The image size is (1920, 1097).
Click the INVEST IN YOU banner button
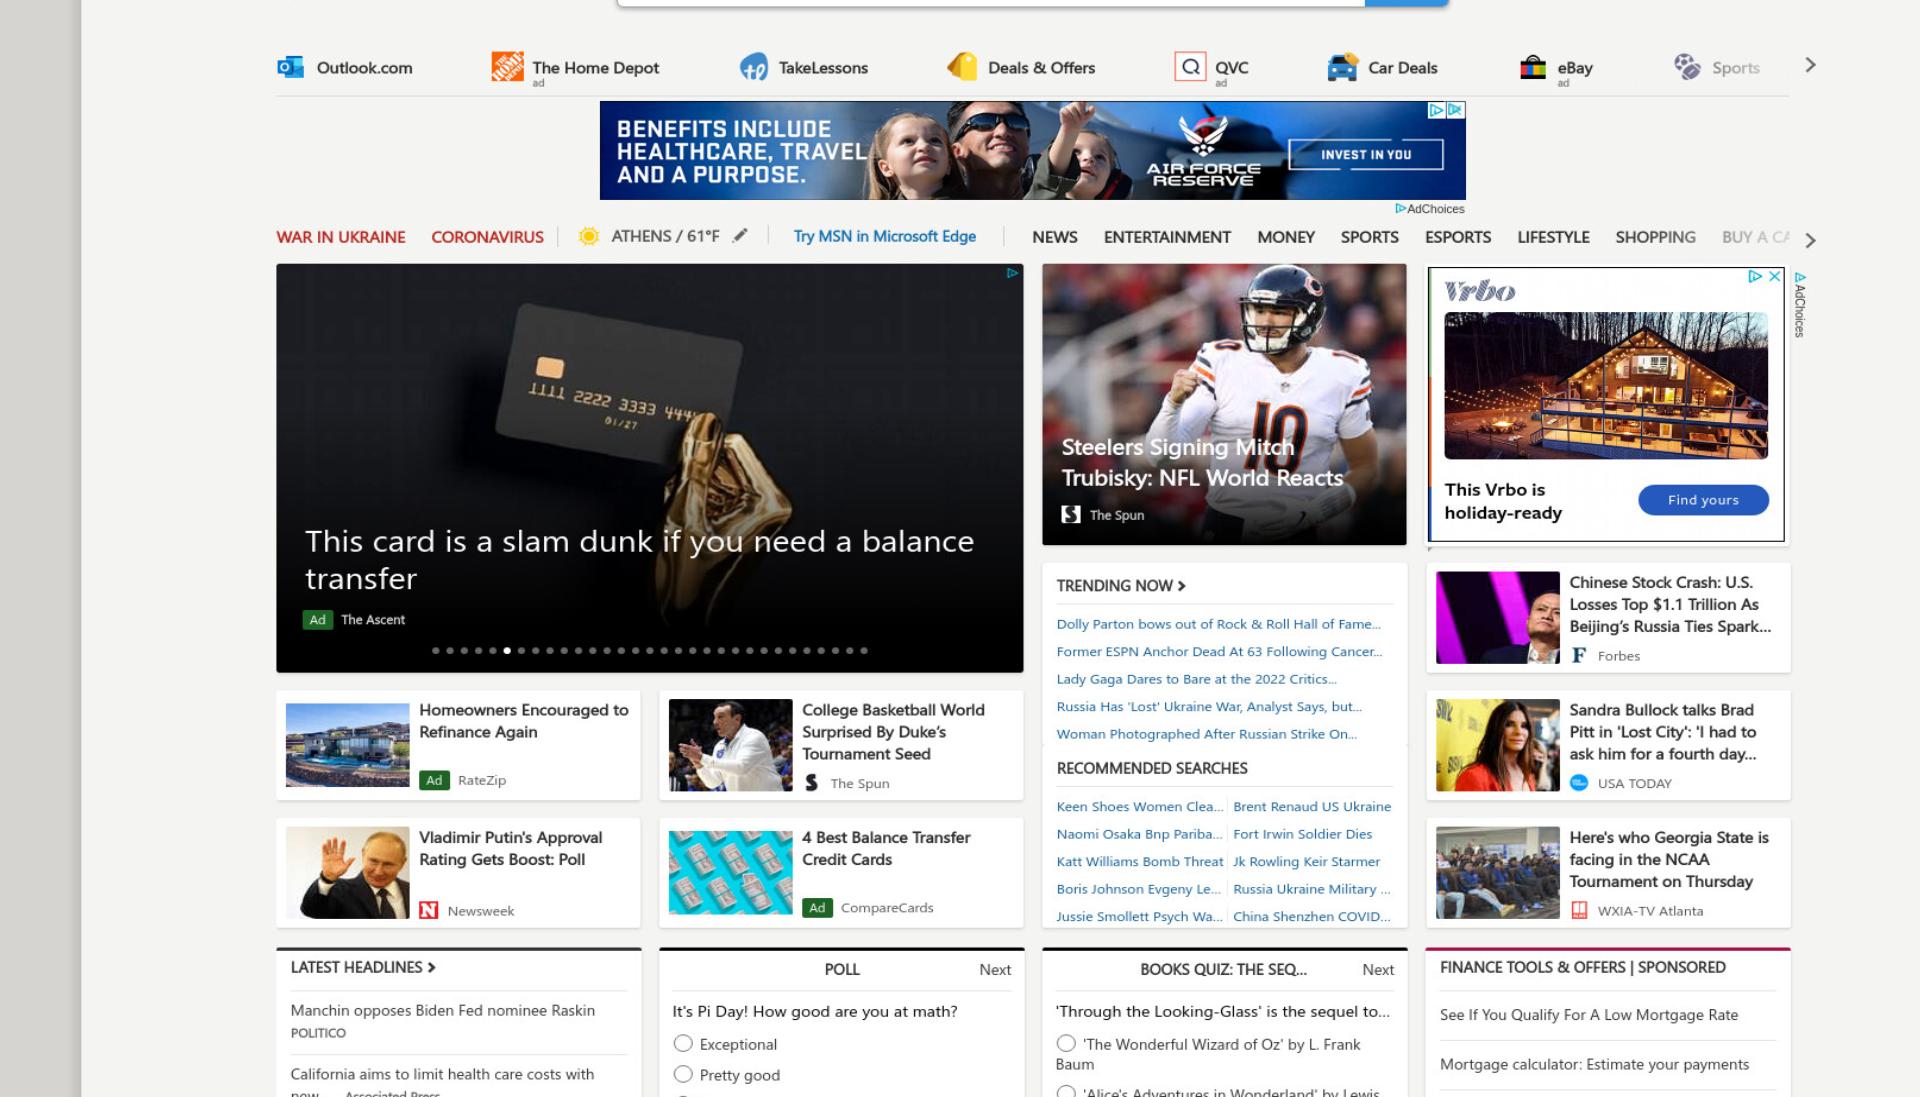point(1366,155)
